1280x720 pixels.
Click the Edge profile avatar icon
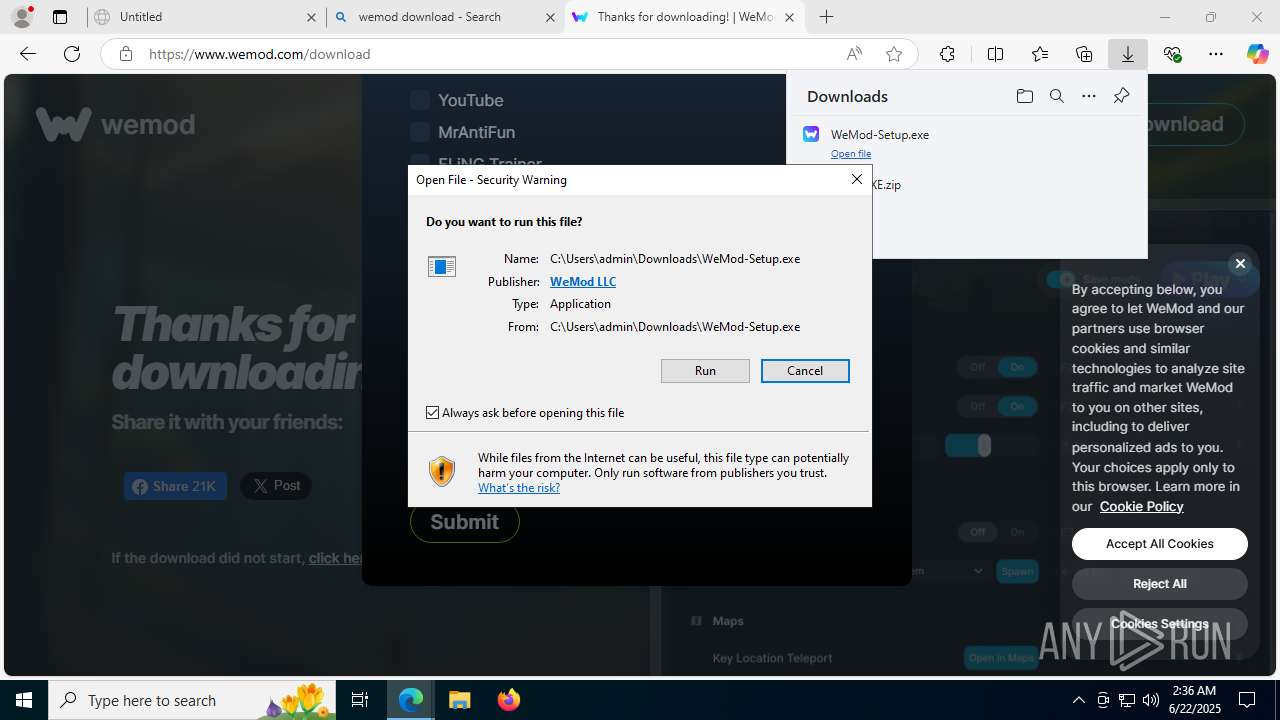coord(22,17)
